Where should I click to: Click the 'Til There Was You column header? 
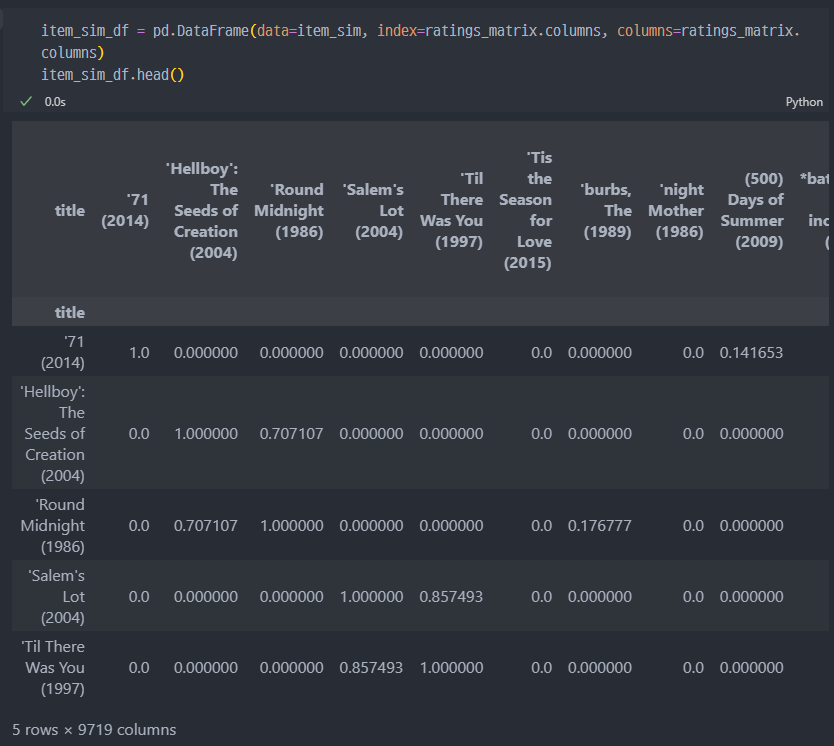click(452, 210)
